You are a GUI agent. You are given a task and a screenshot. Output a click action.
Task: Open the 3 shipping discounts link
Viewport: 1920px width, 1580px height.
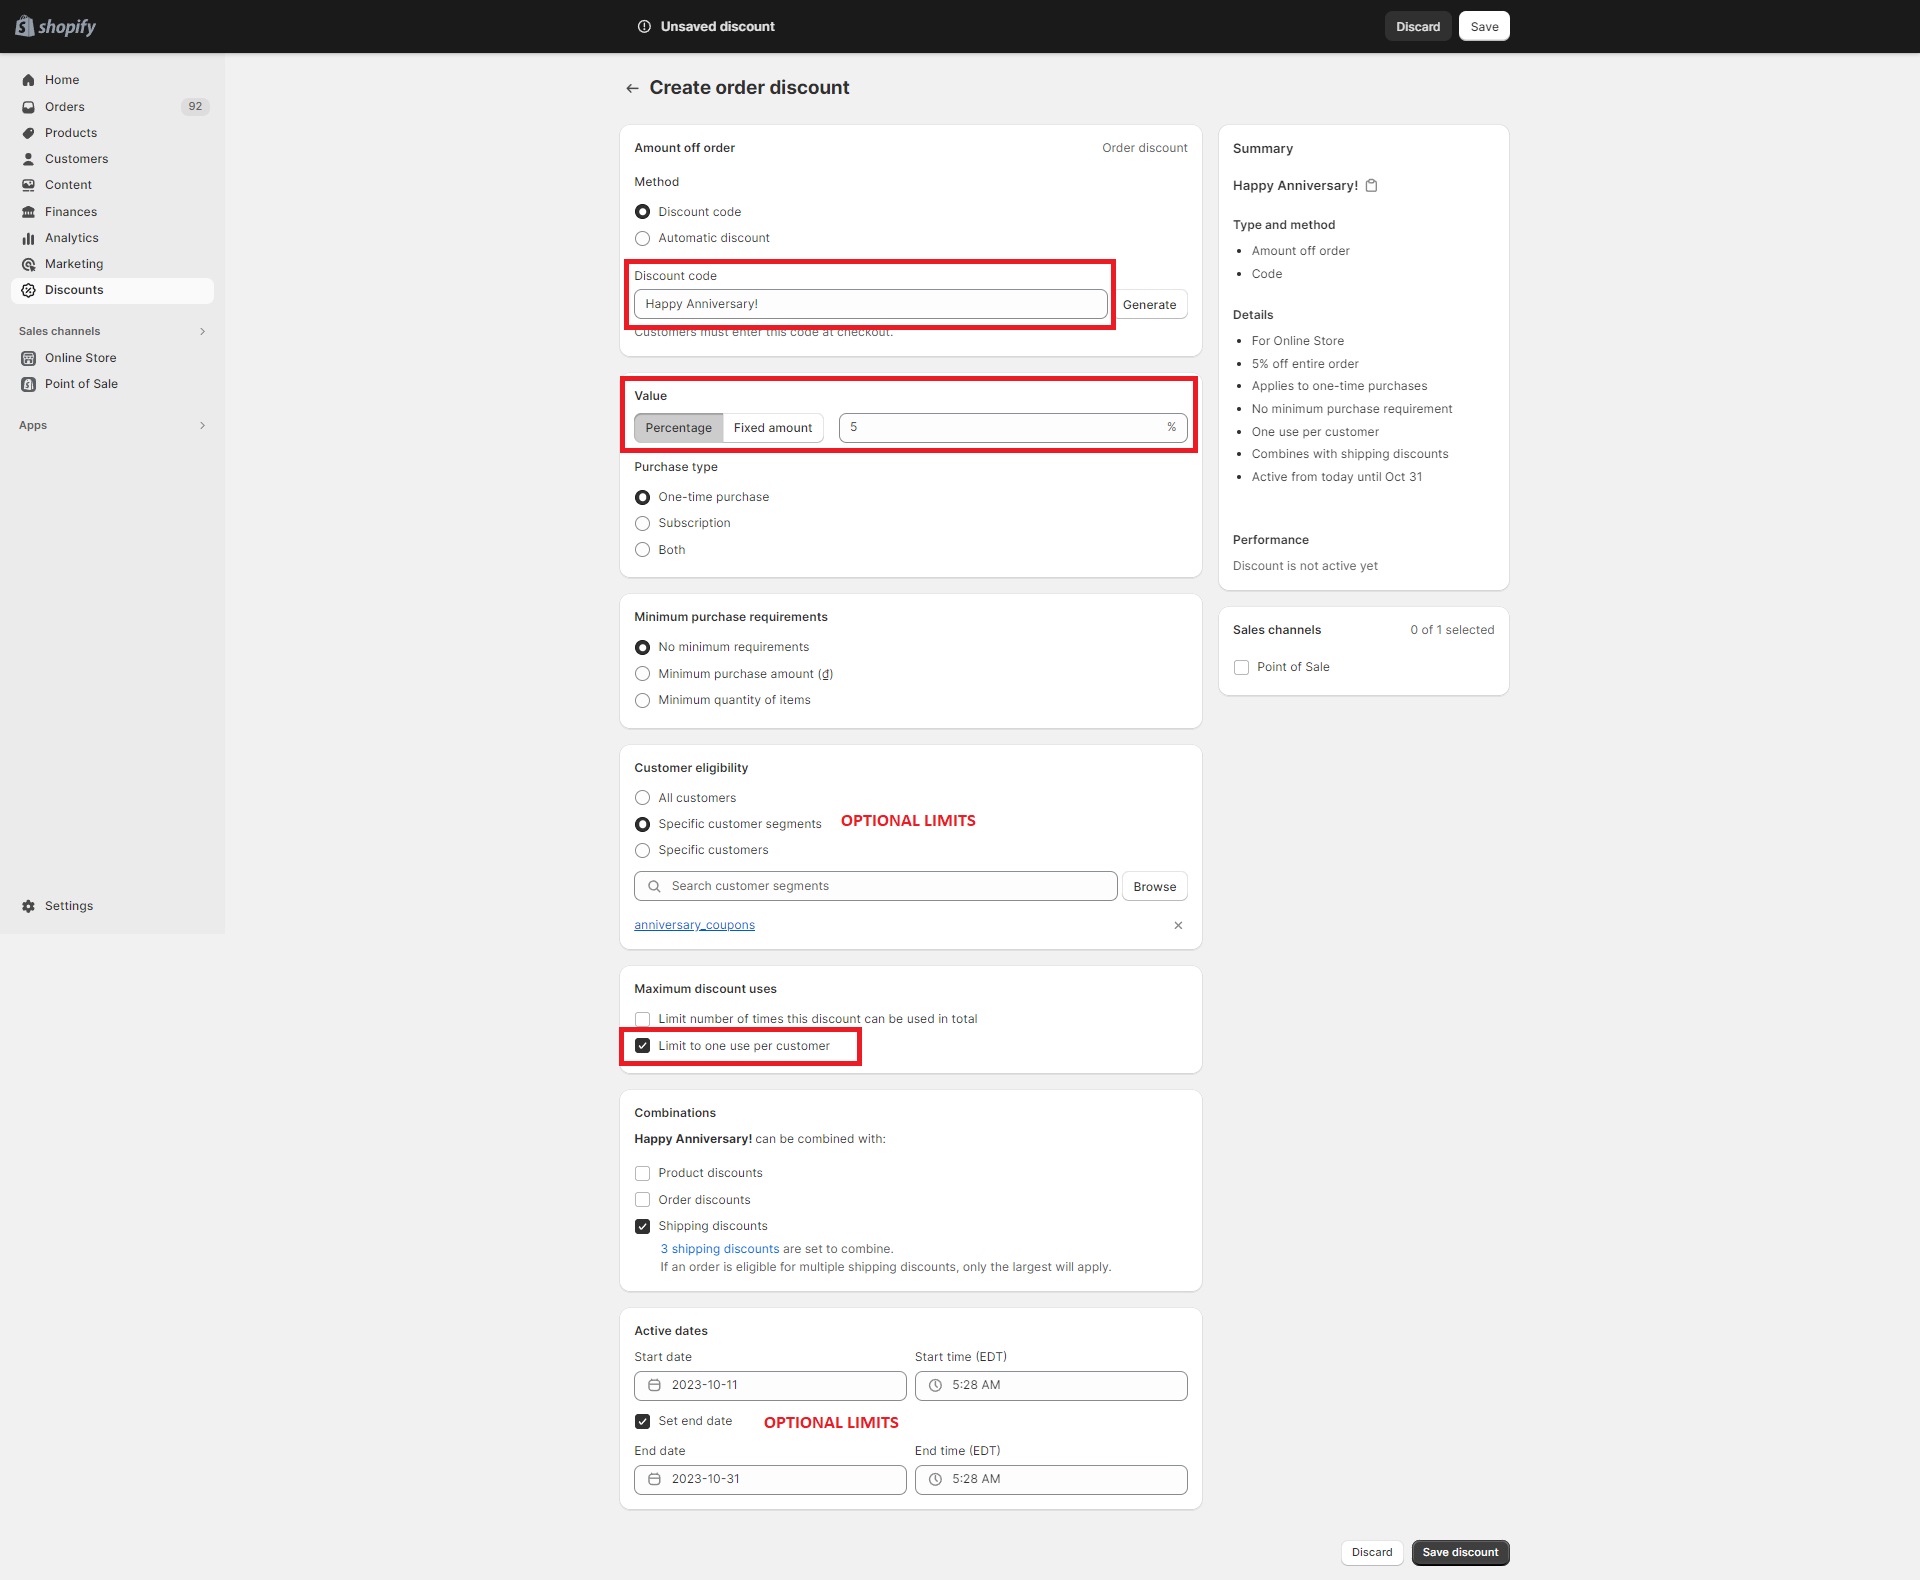point(719,1249)
